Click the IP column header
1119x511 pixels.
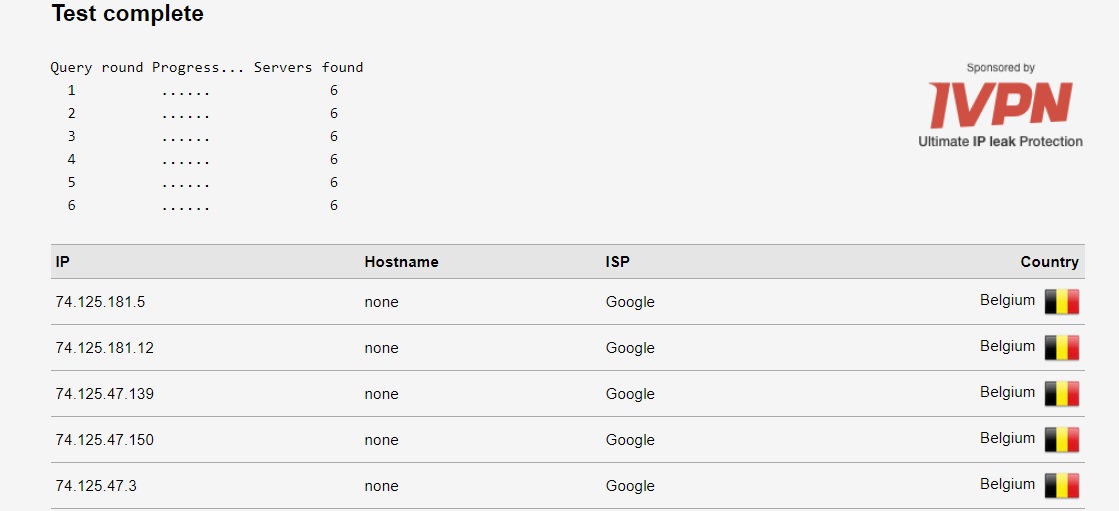[62, 262]
